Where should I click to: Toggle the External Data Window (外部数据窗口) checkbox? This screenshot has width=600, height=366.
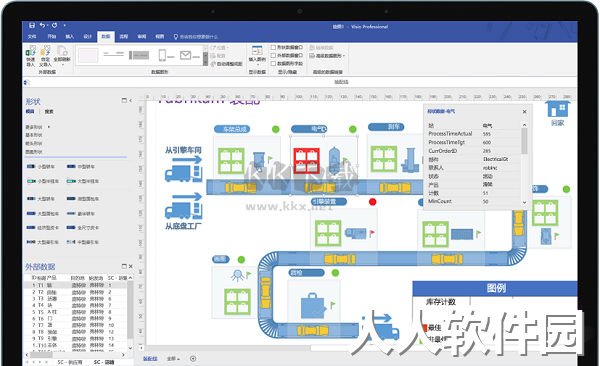coord(273,56)
